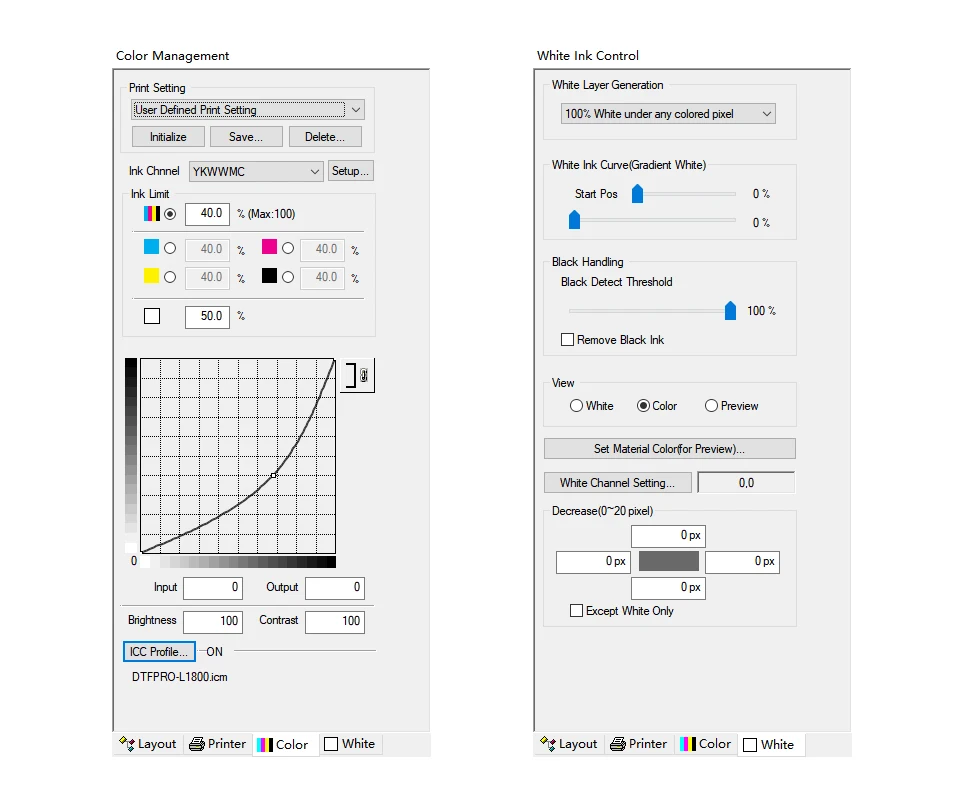The height and width of the screenshot is (800, 960).
Task: Click the curve control point on graph
Action: pyautogui.click(x=274, y=475)
